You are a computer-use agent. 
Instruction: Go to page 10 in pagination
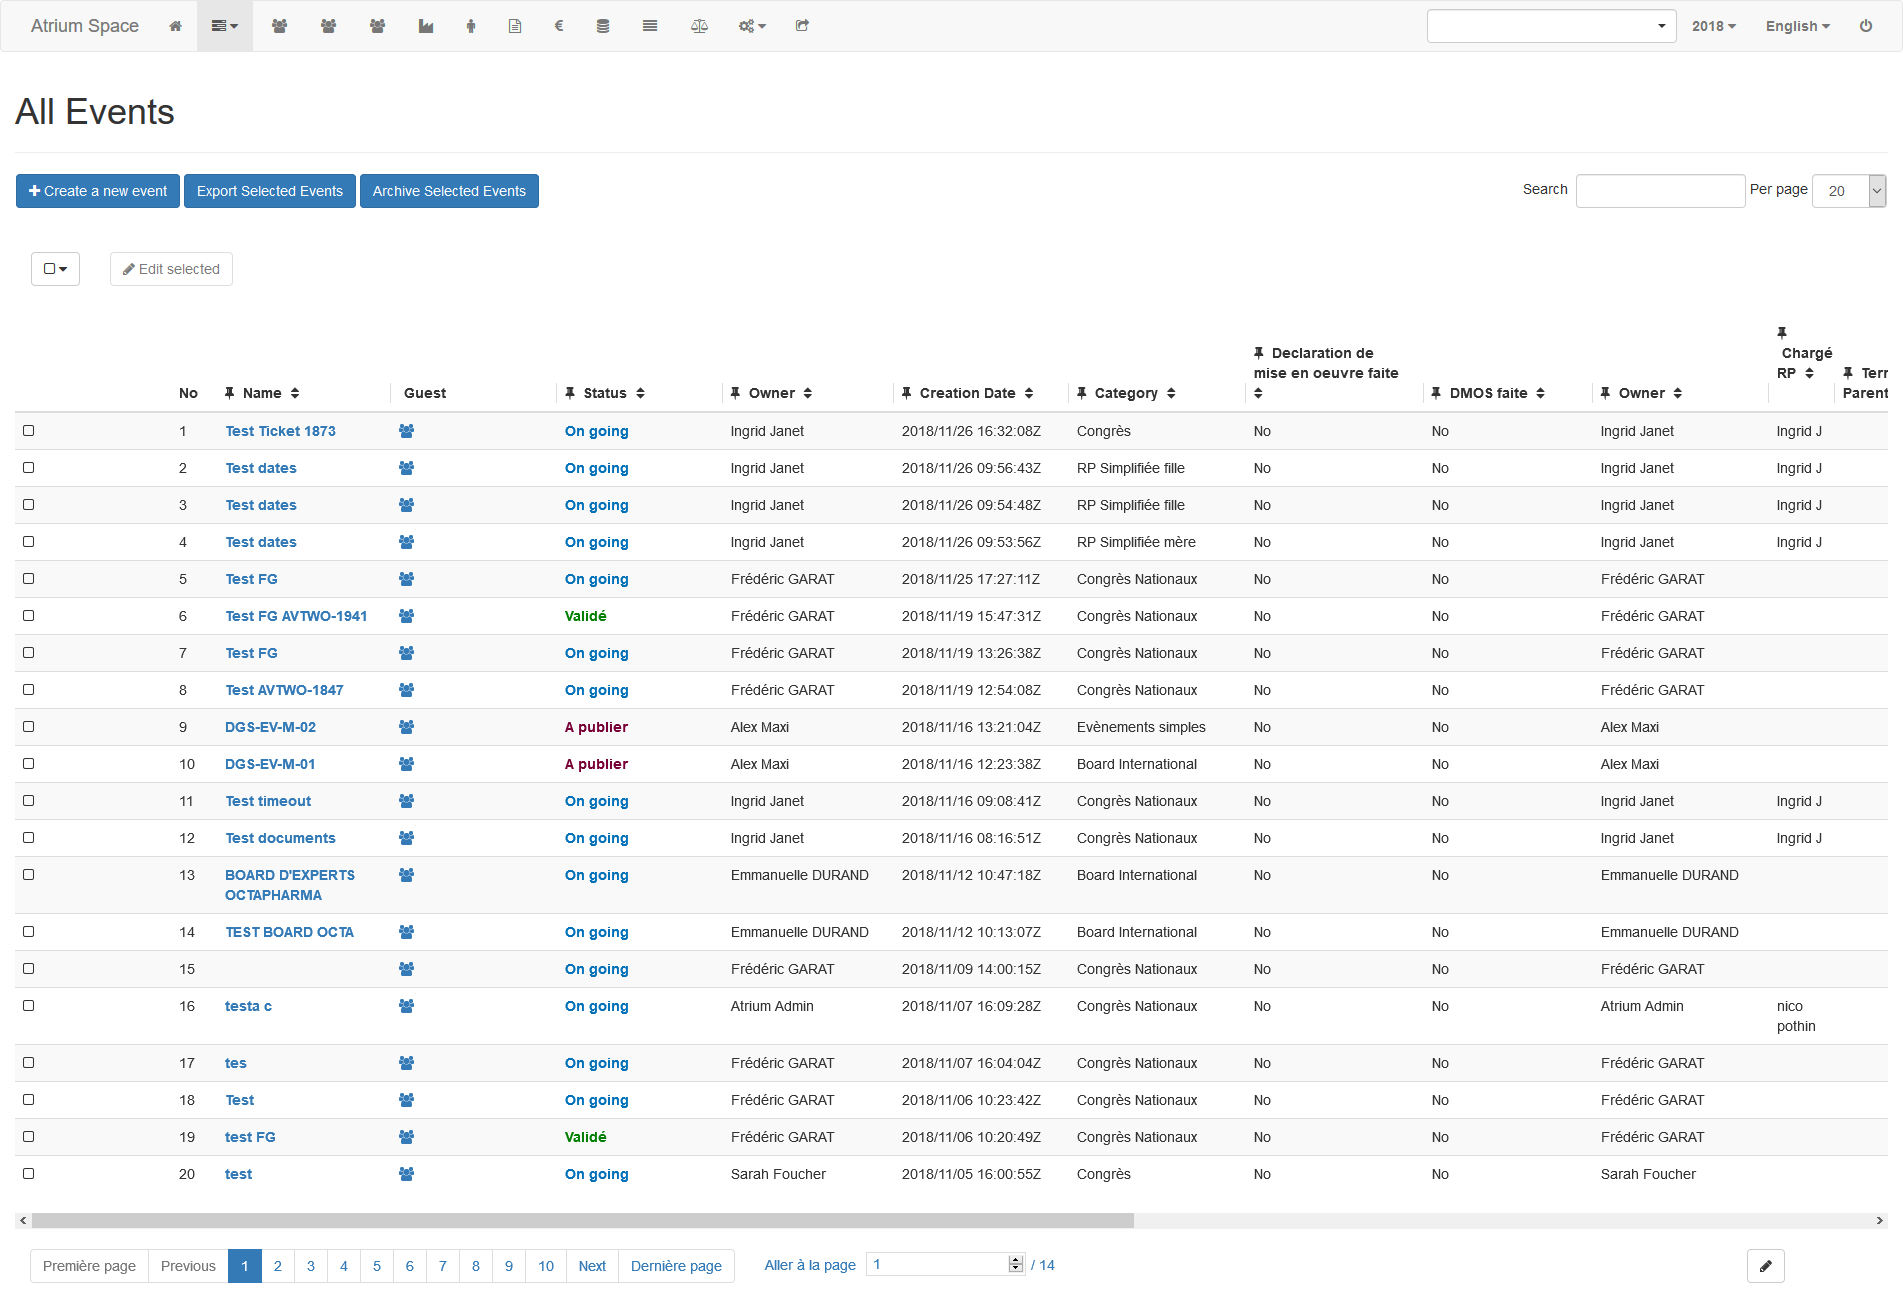546,1266
